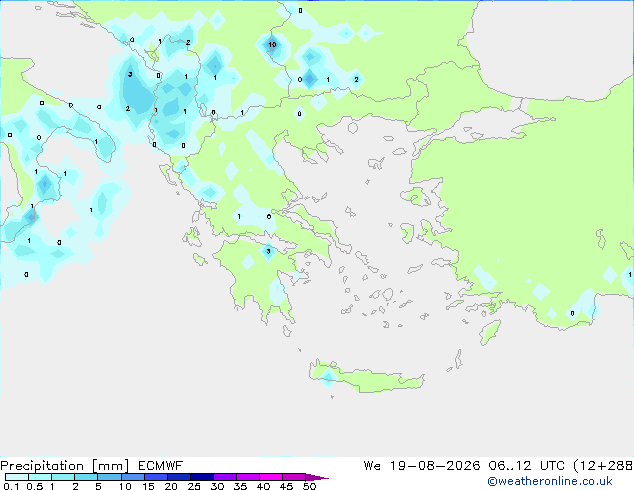Viewport: 634px width, 490px height.
Task: Click the '10' precipitation value on the map
Action: pos(272,44)
